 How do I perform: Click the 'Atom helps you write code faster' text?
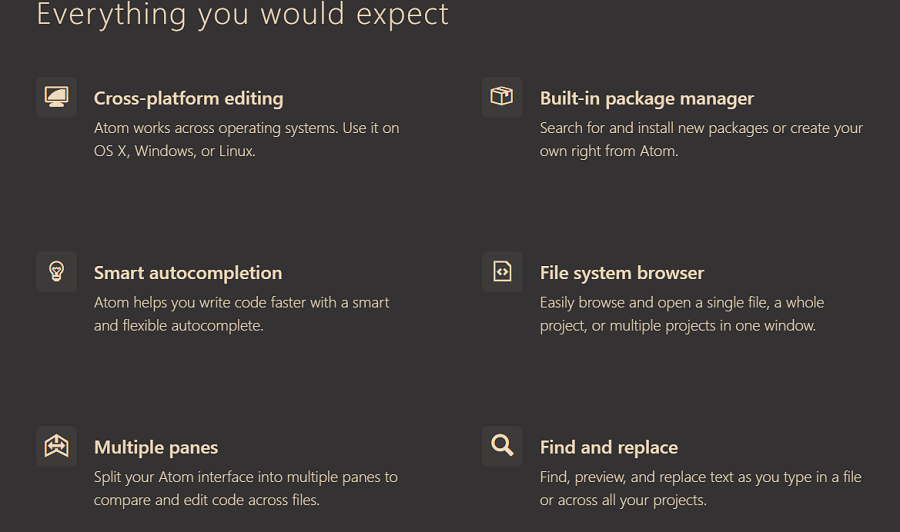tap(241, 314)
